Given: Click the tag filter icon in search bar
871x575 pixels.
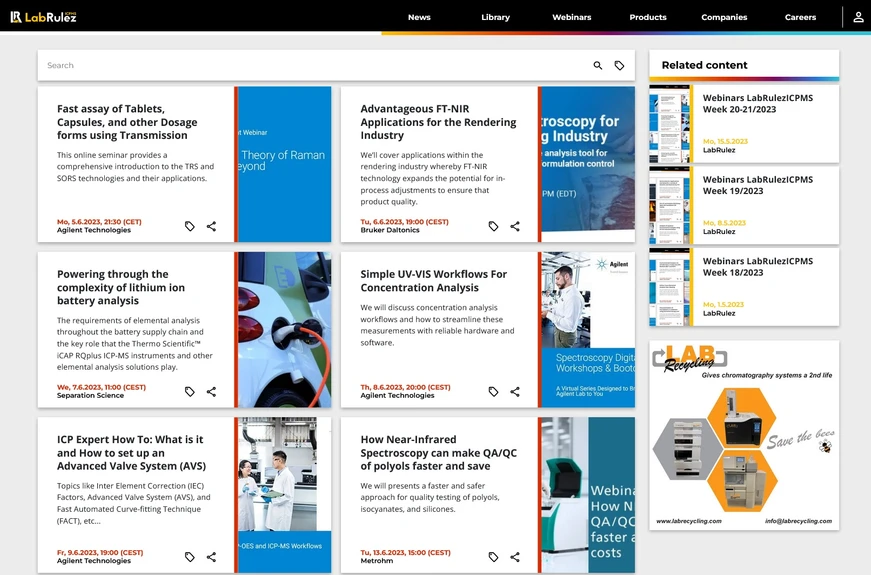Looking at the screenshot, I should [x=619, y=66].
